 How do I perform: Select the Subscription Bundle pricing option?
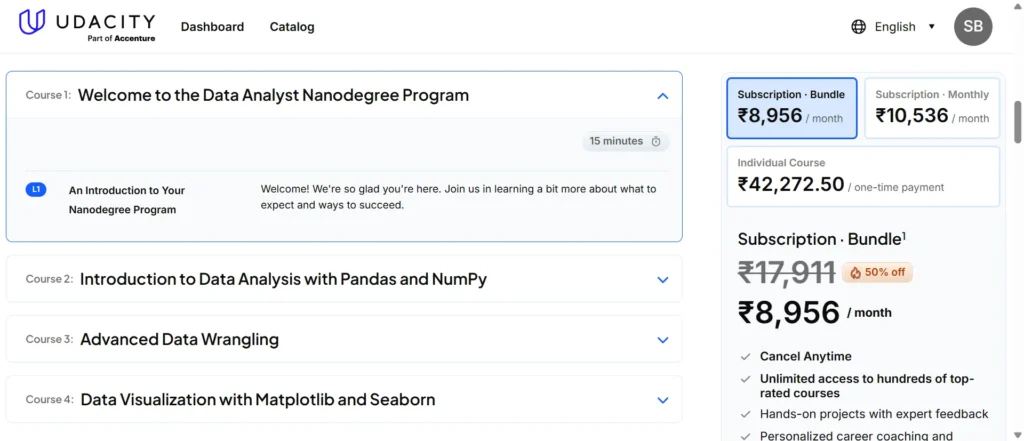click(791, 108)
